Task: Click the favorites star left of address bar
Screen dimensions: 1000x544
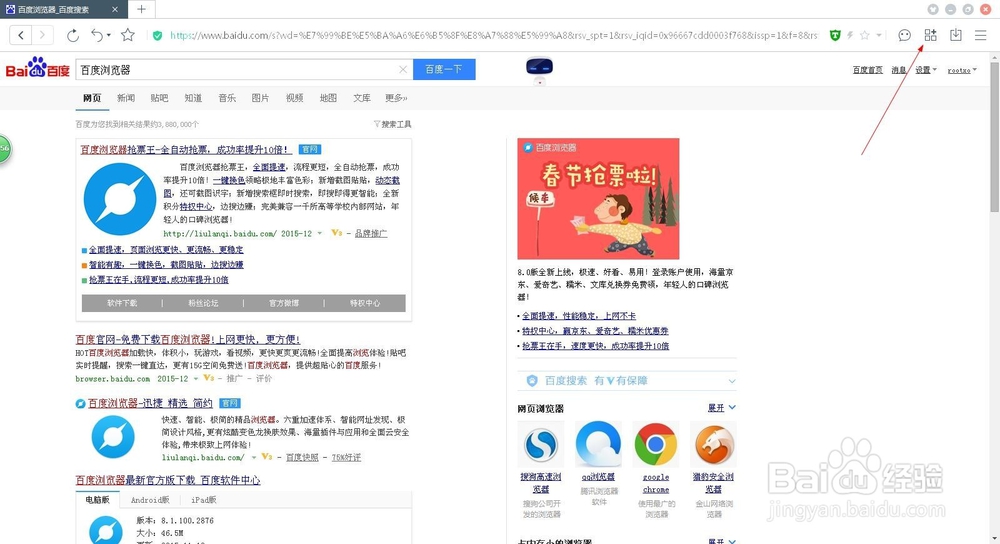Action: point(128,35)
